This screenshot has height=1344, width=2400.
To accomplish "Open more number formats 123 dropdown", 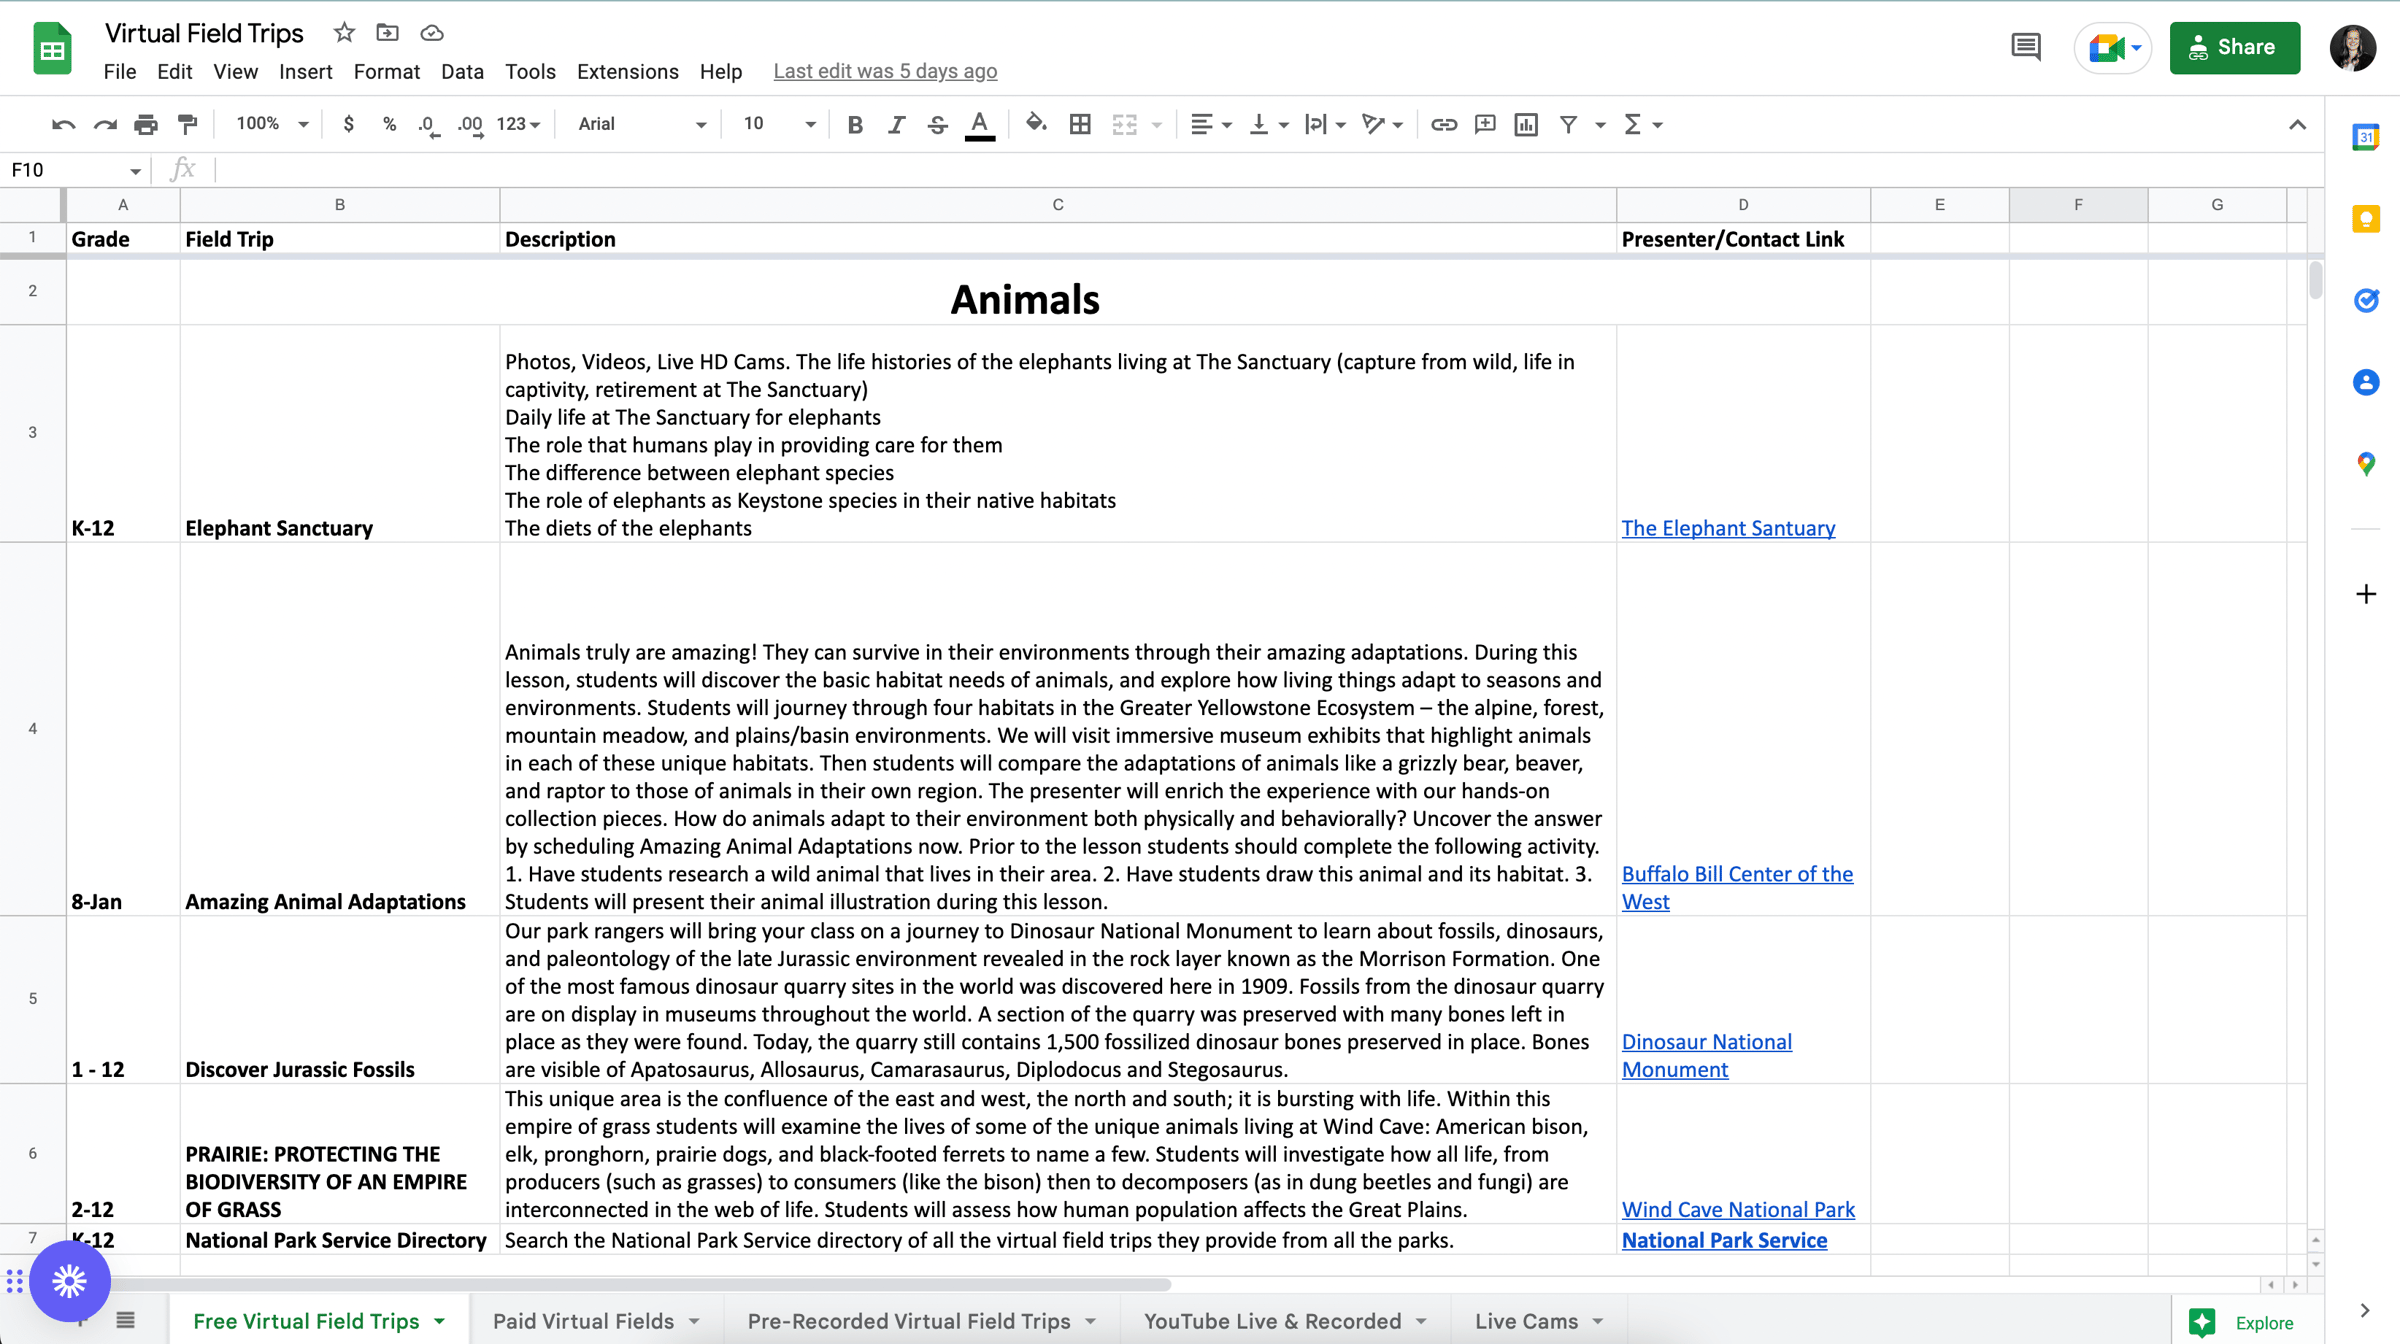I will coord(518,124).
